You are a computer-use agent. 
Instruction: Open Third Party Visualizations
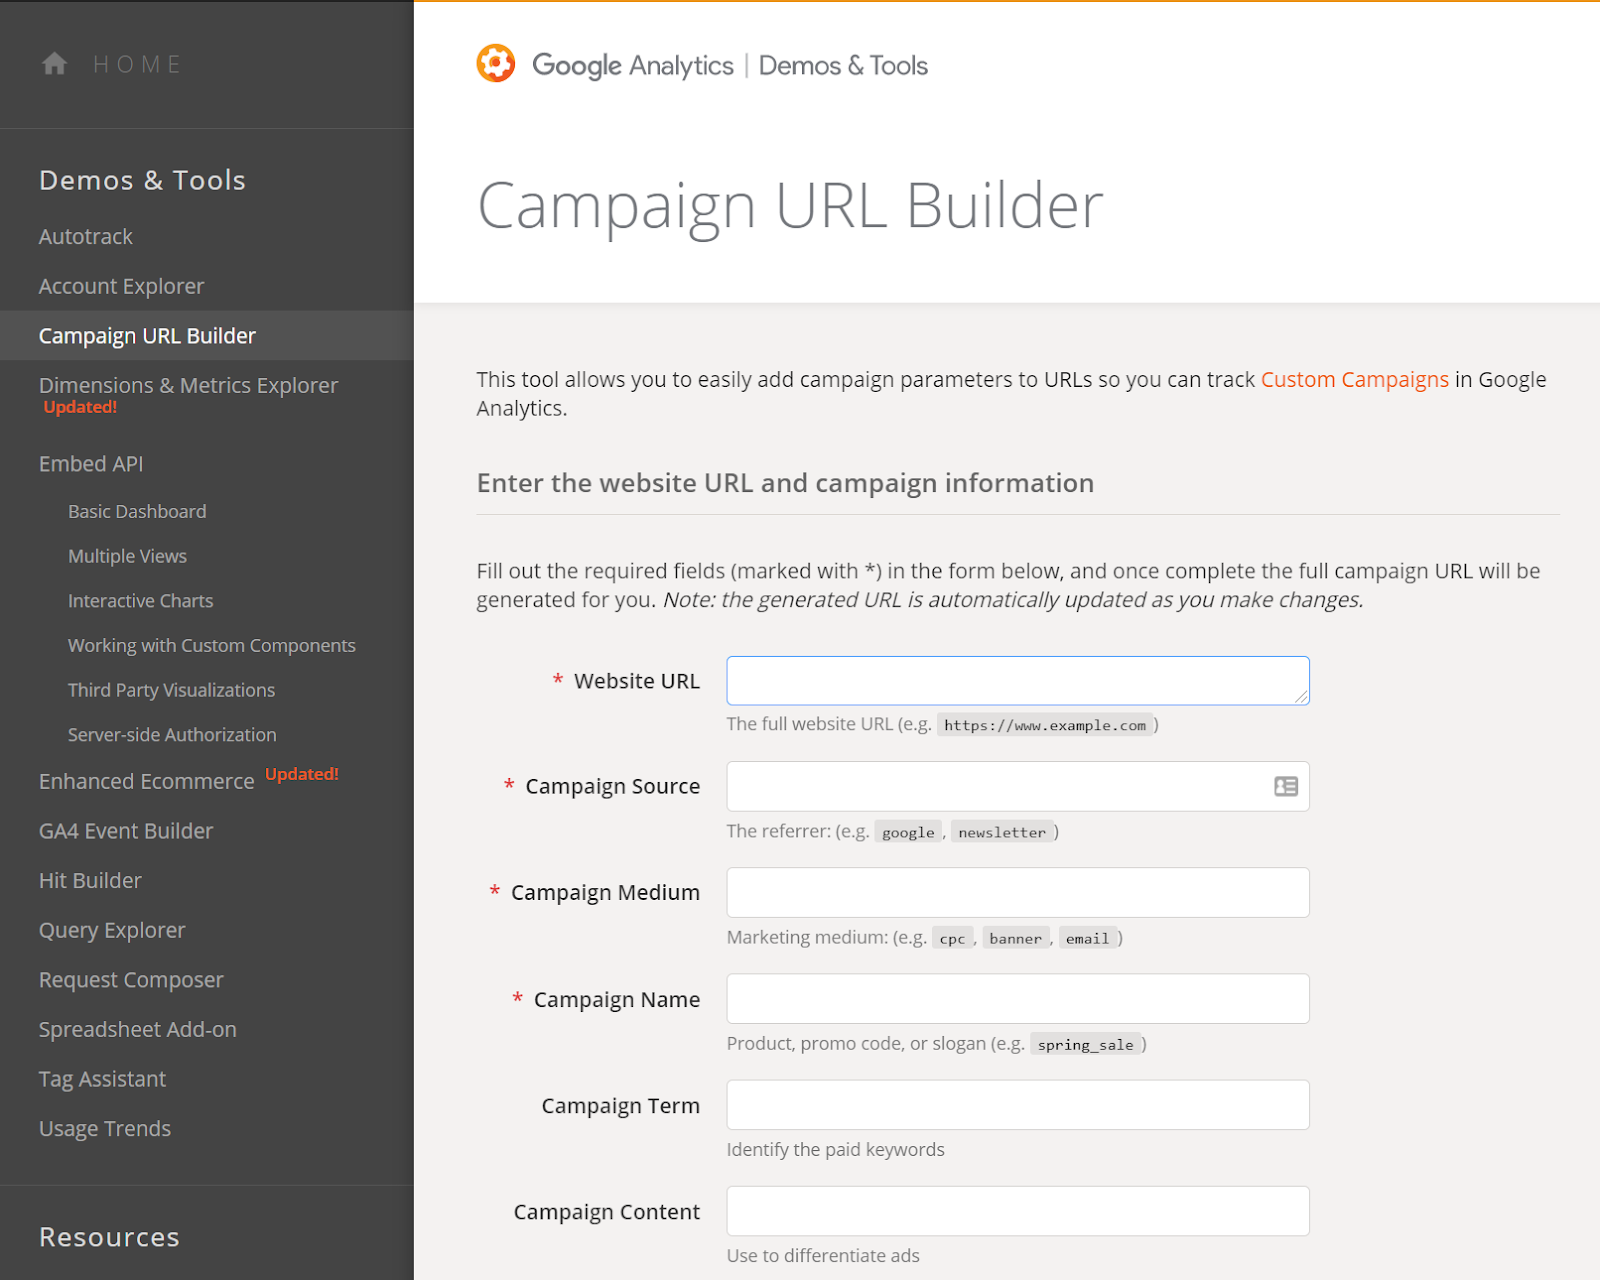171,690
